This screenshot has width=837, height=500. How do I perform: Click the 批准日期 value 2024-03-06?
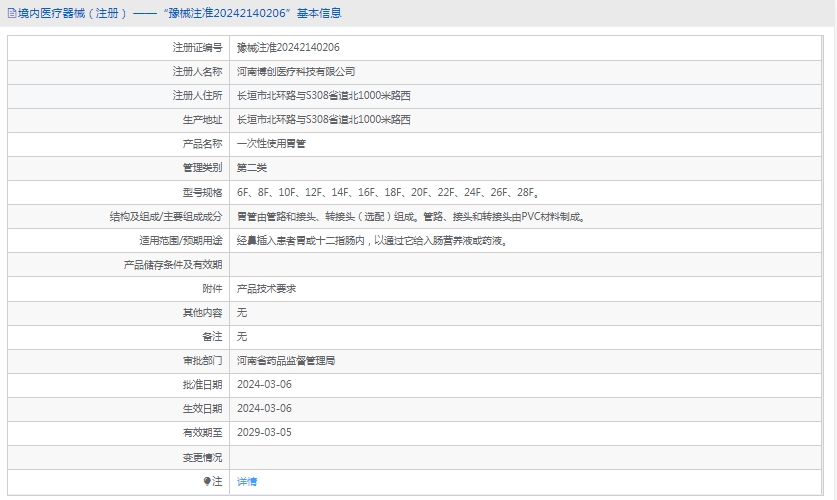pyautogui.click(x=264, y=384)
